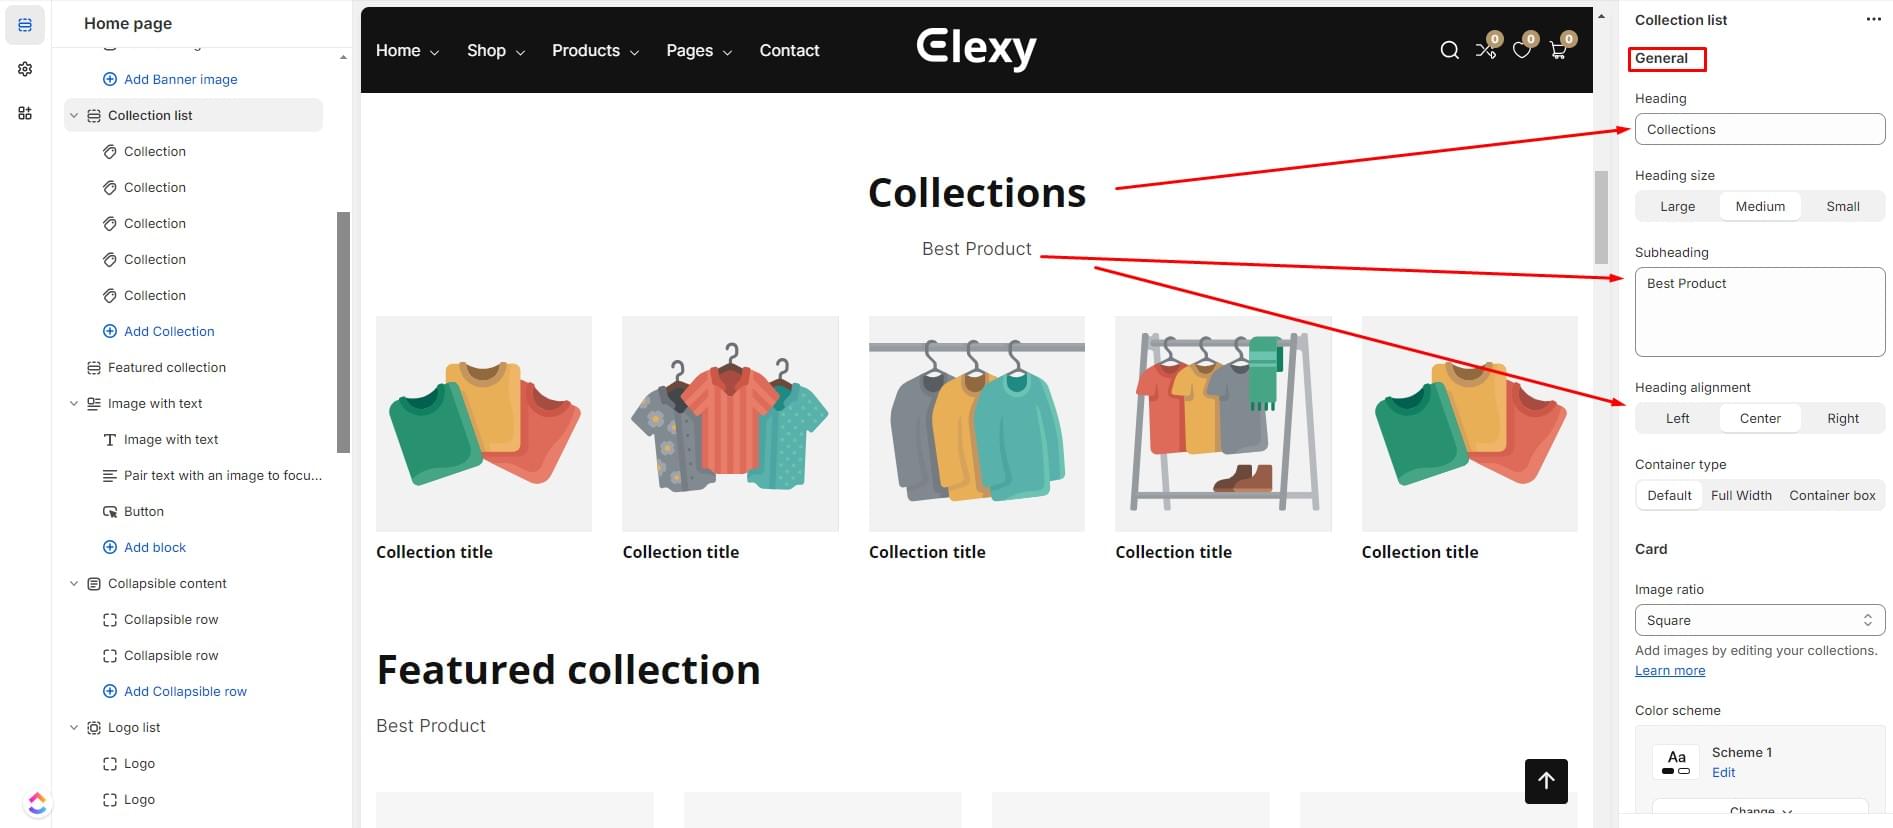Open the Products menu in navigation
Image resolution: width=1893 pixels, height=828 pixels.
click(595, 50)
